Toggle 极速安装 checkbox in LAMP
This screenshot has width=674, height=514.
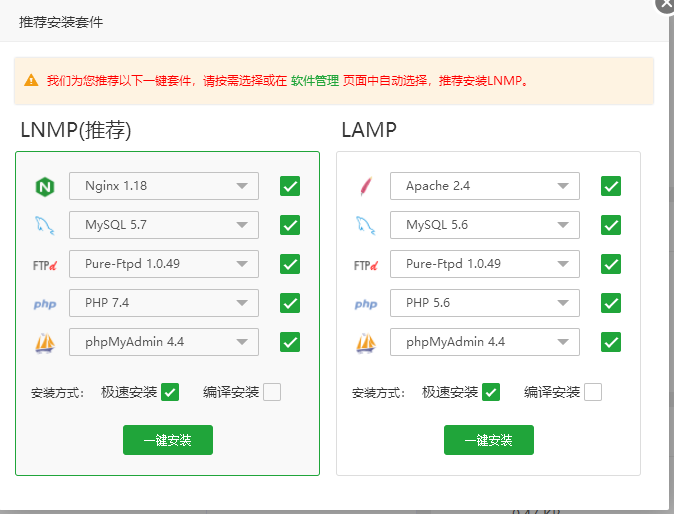[x=491, y=392]
